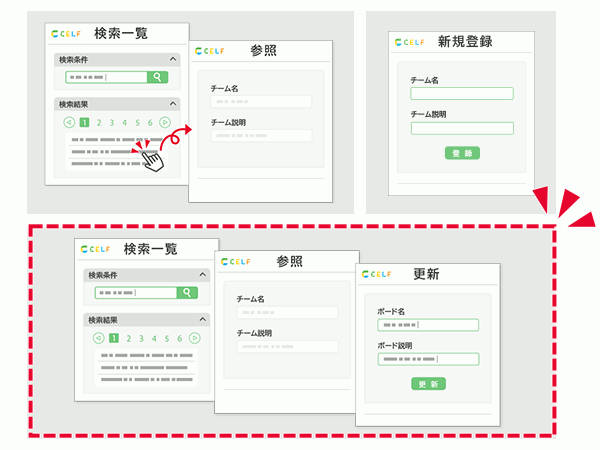
Task: Focus チーム説明 input in 新規登録 window
Action: coord(462,128)
